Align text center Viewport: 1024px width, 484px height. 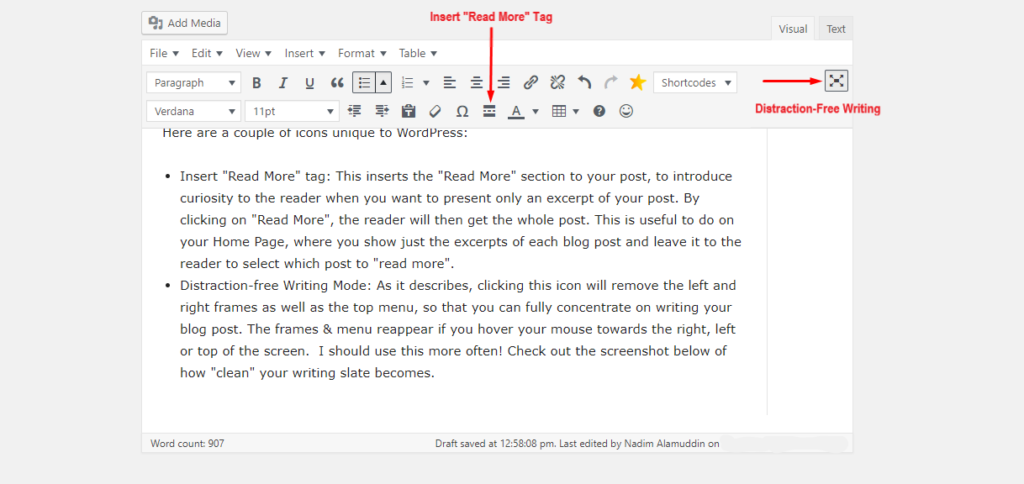tap(477, 83)
